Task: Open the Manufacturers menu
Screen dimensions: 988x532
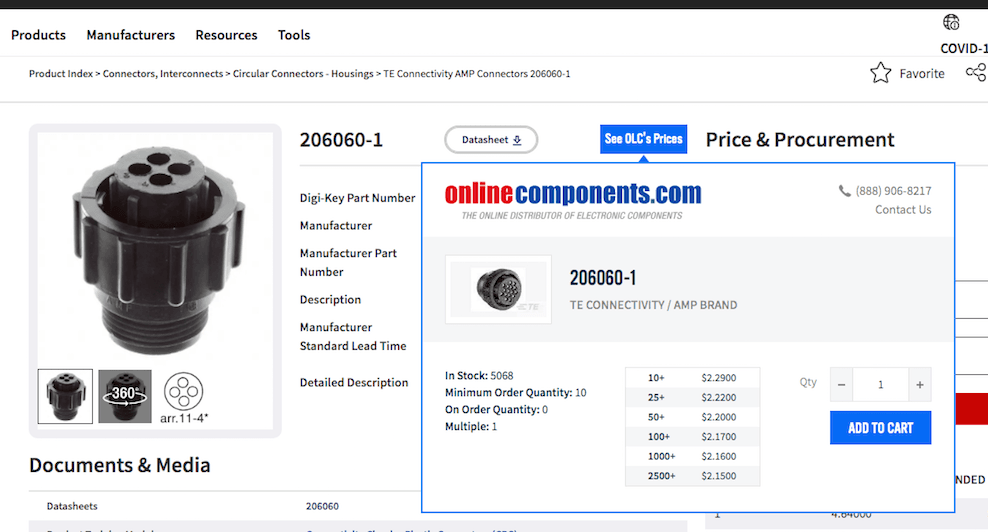Action: (x=130, y=35)
